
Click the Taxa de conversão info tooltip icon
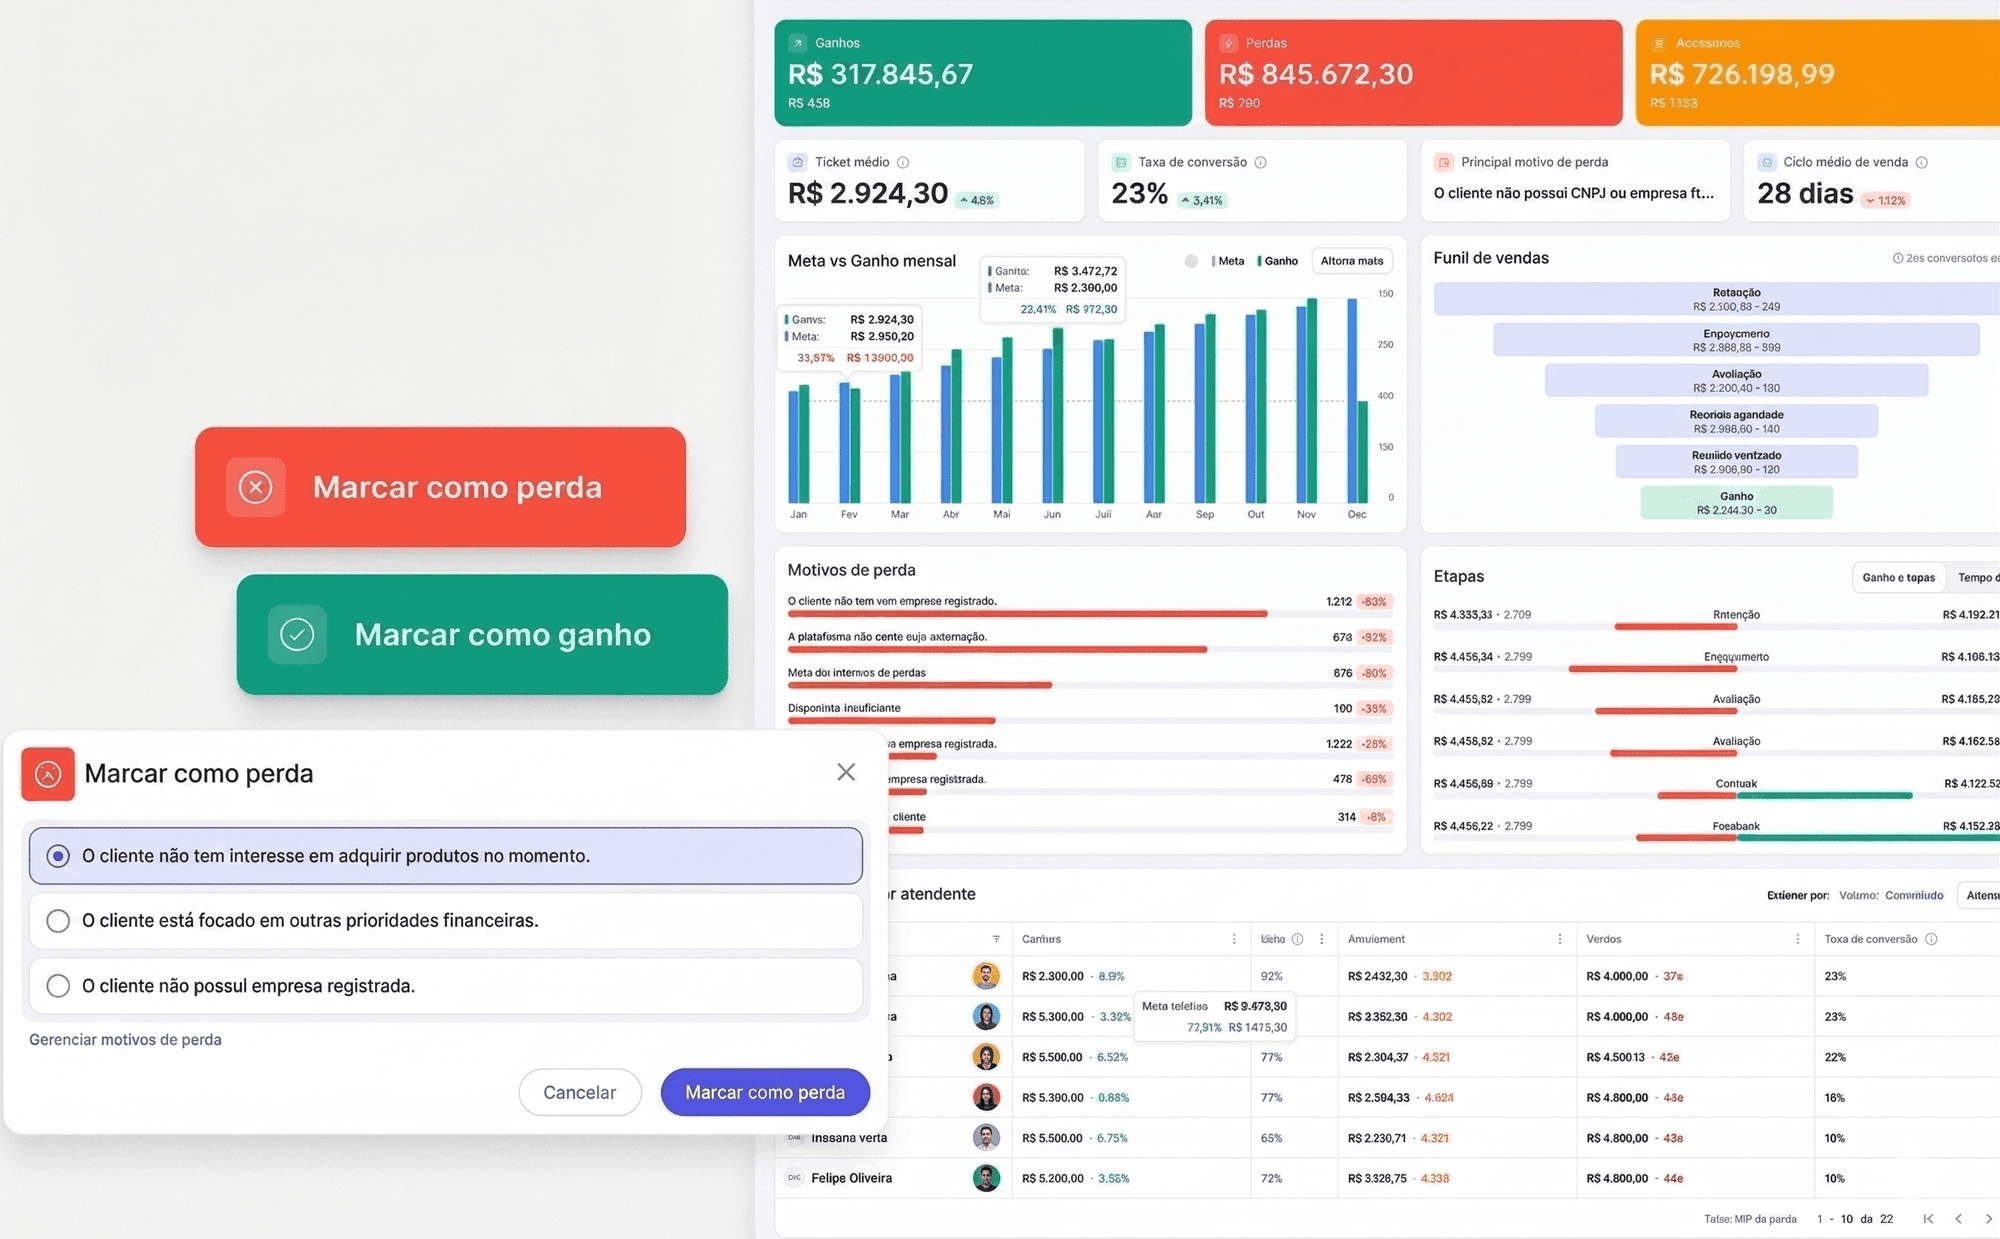[x=1261, y=161]
